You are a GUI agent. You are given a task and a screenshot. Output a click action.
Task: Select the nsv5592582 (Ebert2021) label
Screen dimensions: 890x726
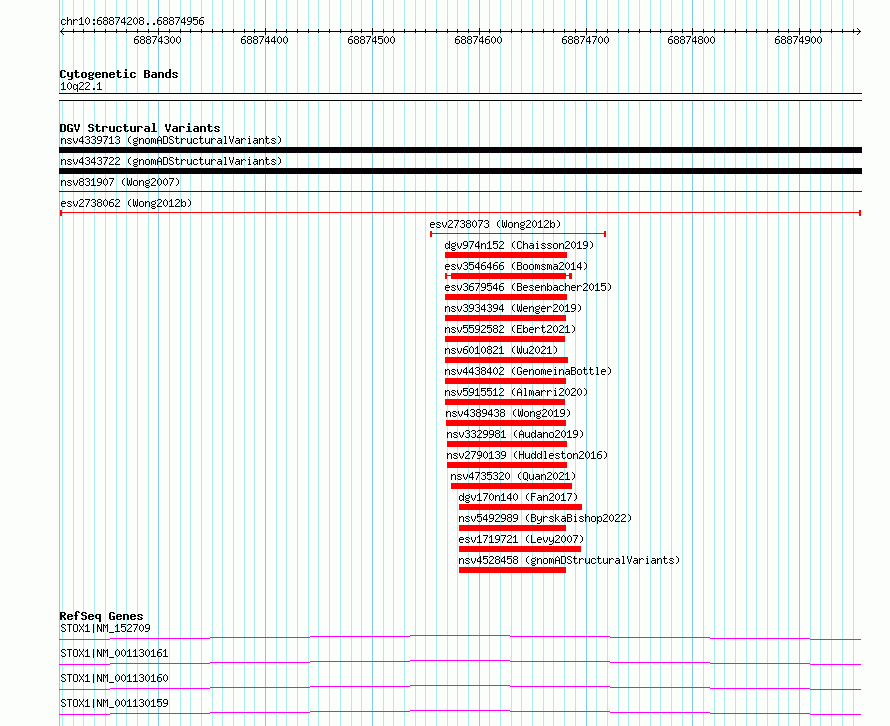coord(510,329)
